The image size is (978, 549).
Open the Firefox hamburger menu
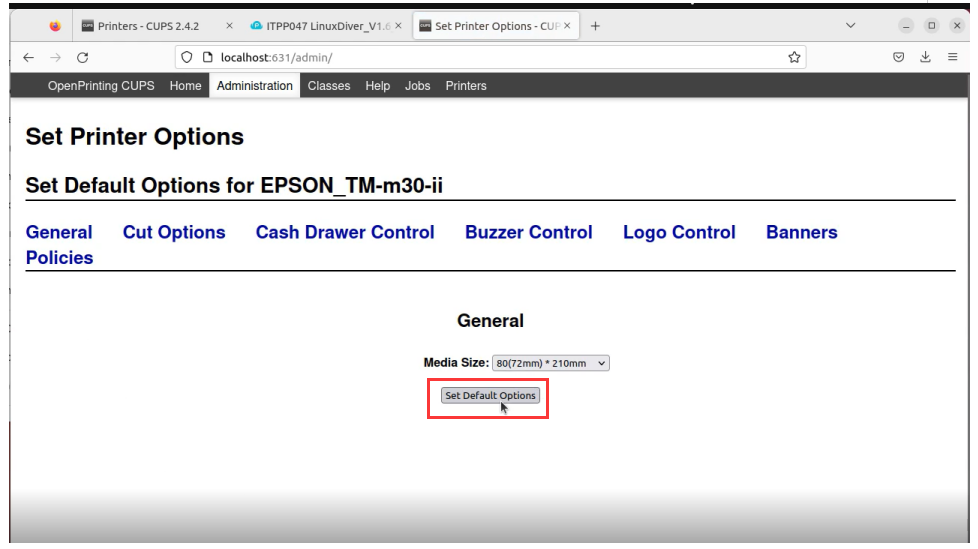(x=952, y=57)
